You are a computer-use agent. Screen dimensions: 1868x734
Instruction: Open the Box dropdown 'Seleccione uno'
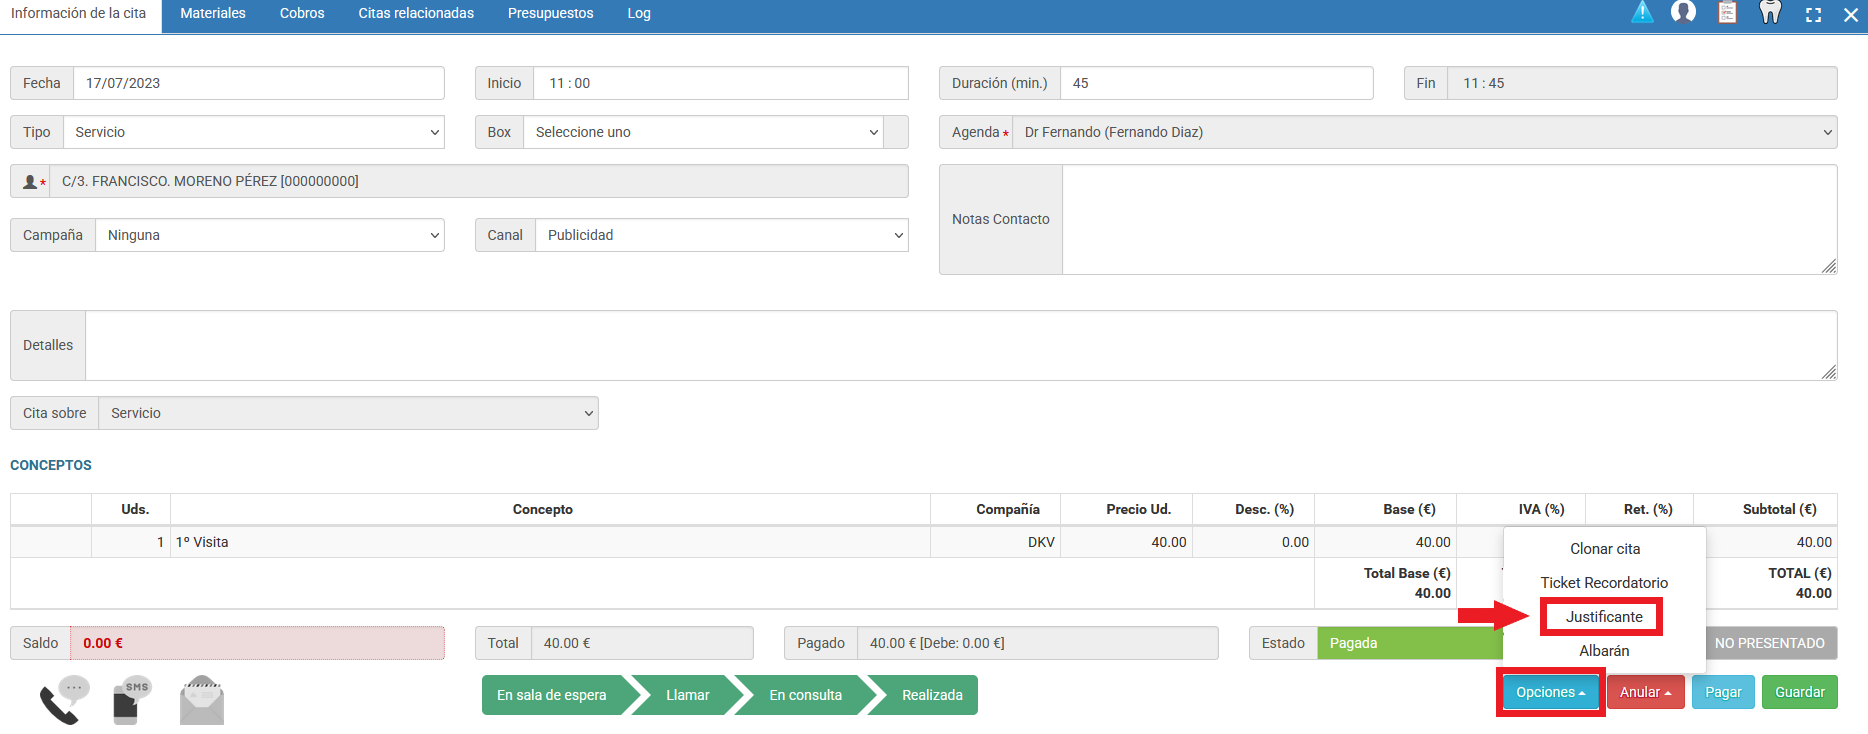coord(702,132)
